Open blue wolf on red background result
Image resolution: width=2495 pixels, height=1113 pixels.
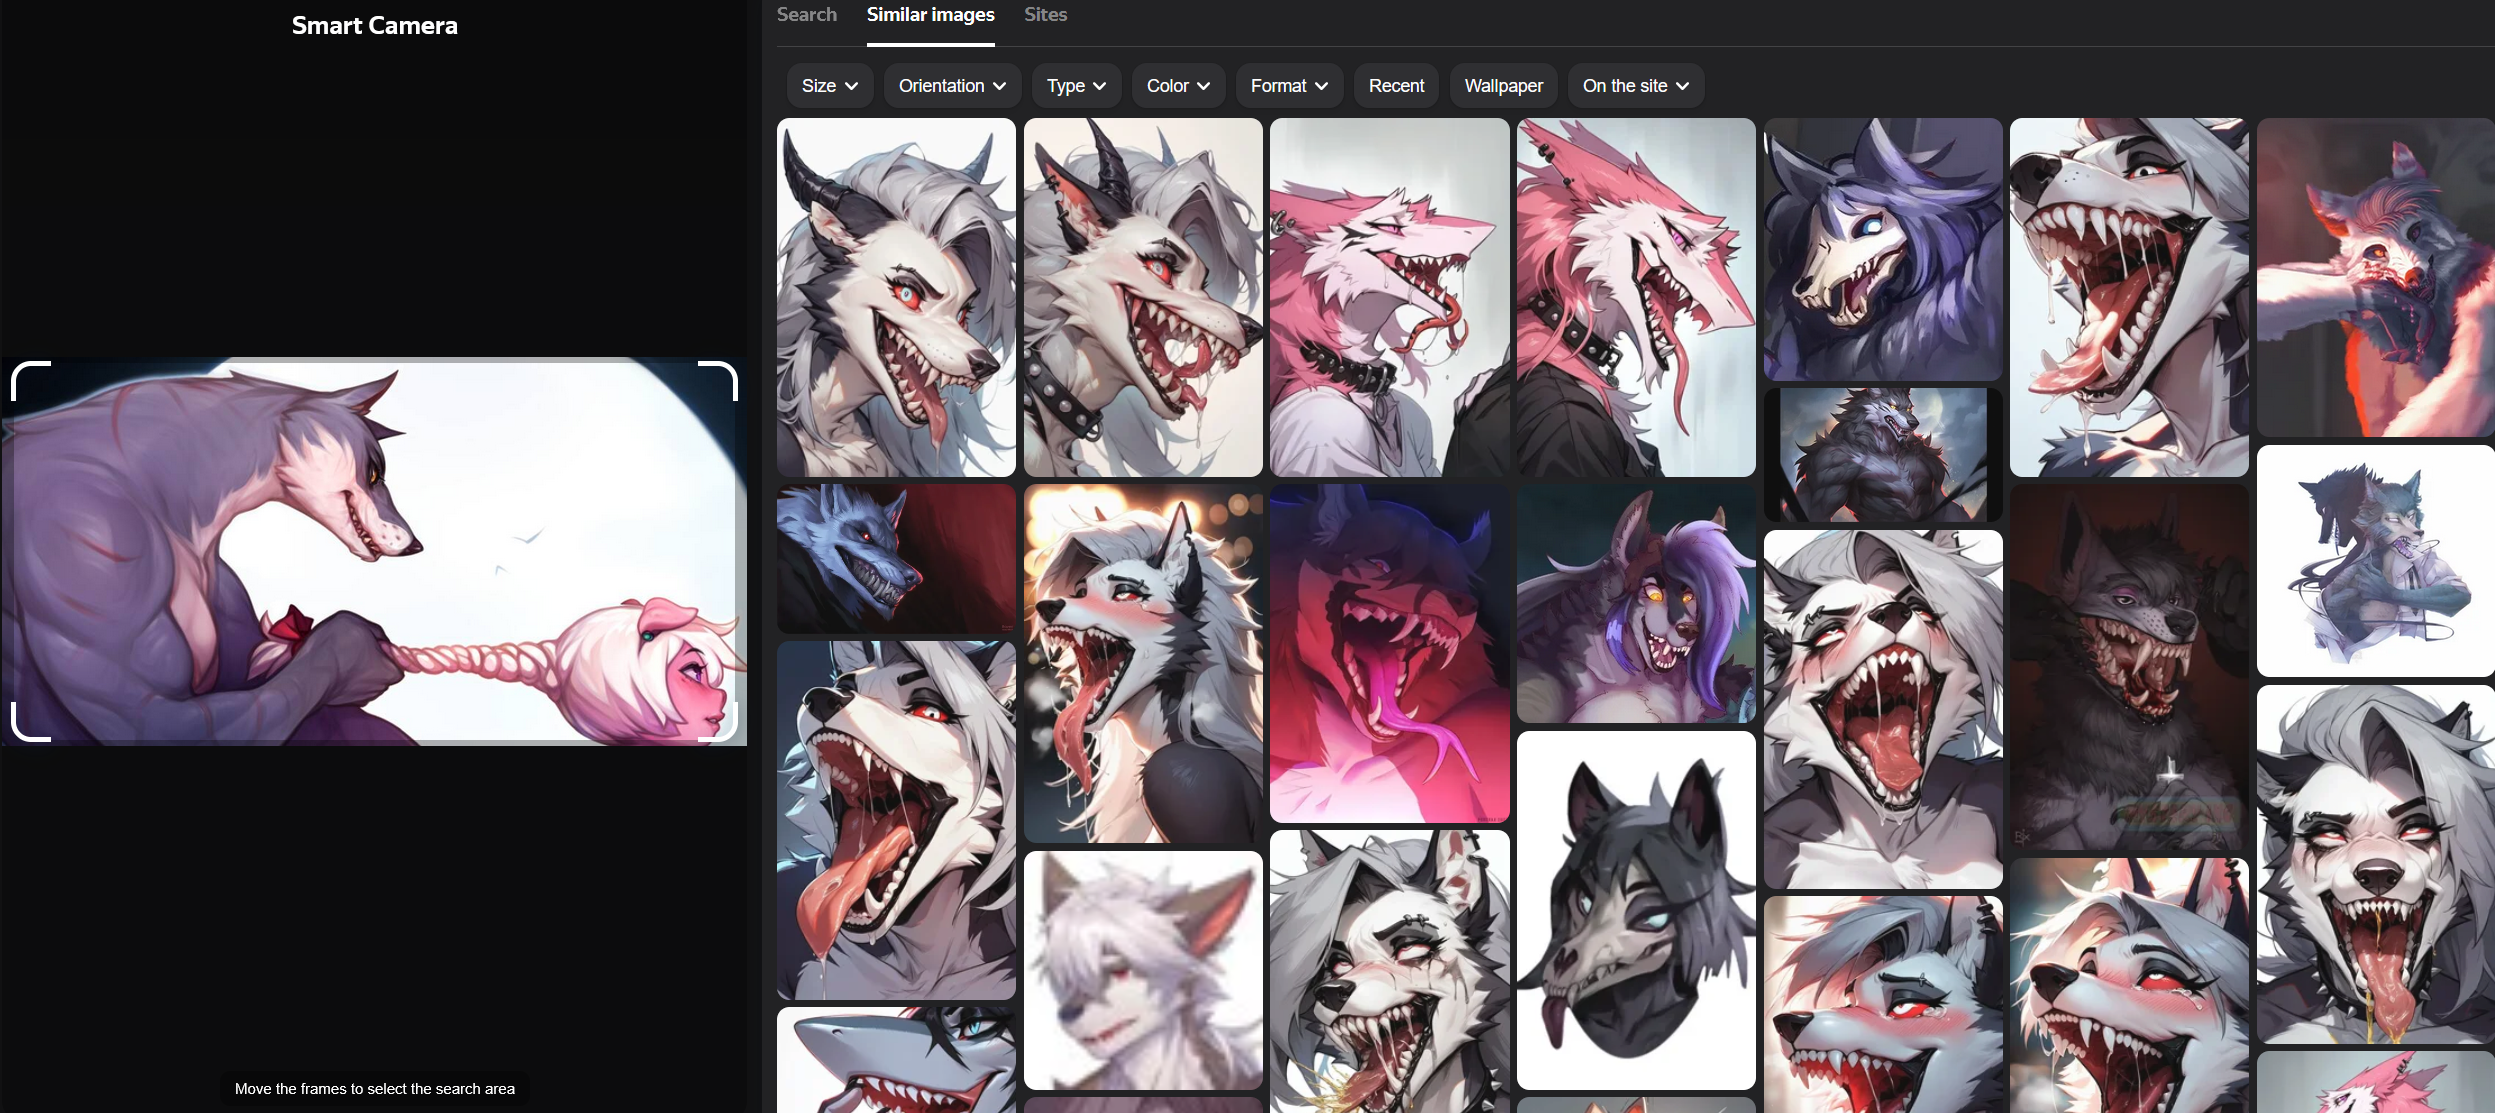coord(896,559)
